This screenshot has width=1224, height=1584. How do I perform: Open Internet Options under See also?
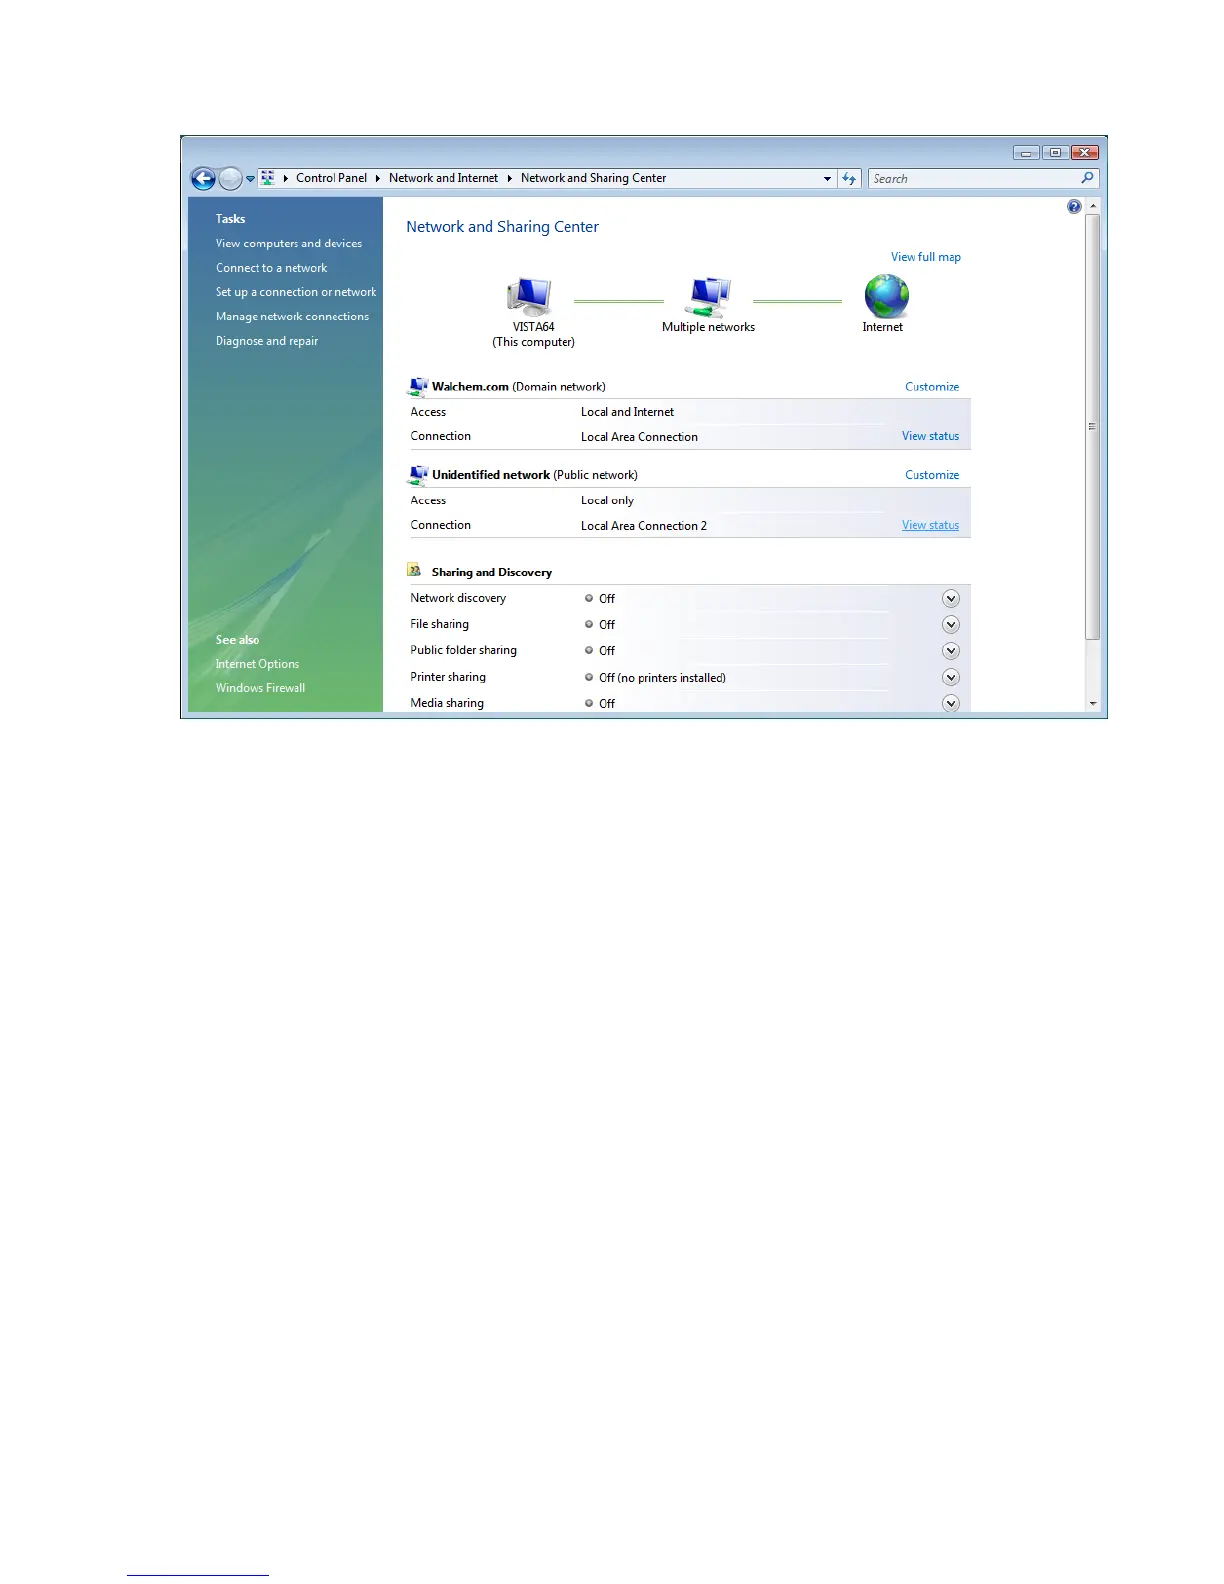tap(257, 664)
